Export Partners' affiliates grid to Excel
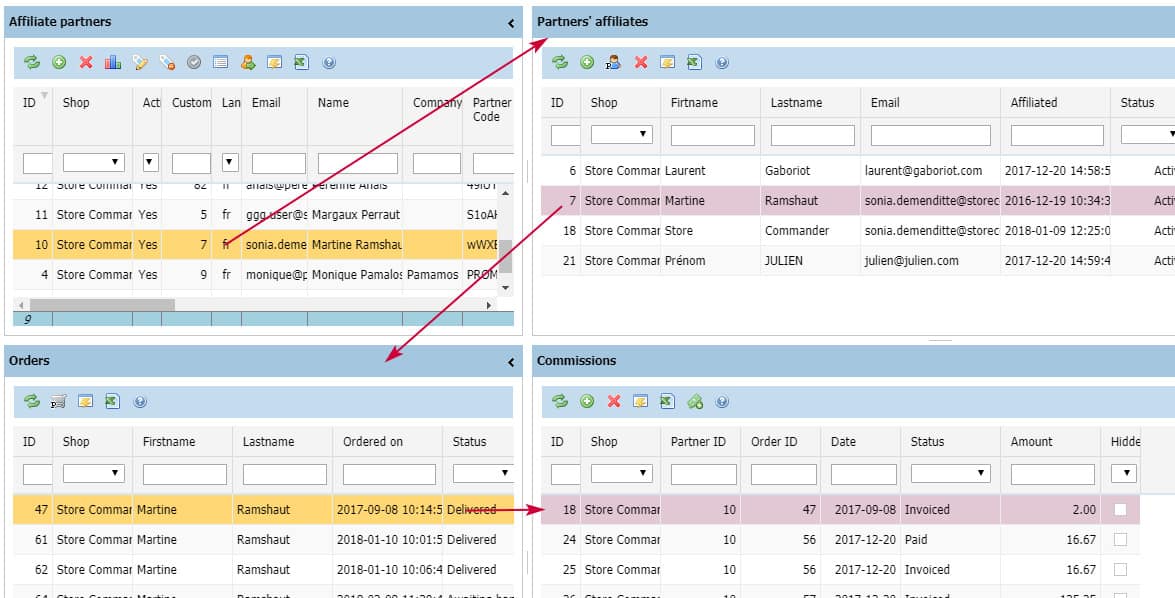This screenshot has width=1175, height=598. [x=694, y=62]
